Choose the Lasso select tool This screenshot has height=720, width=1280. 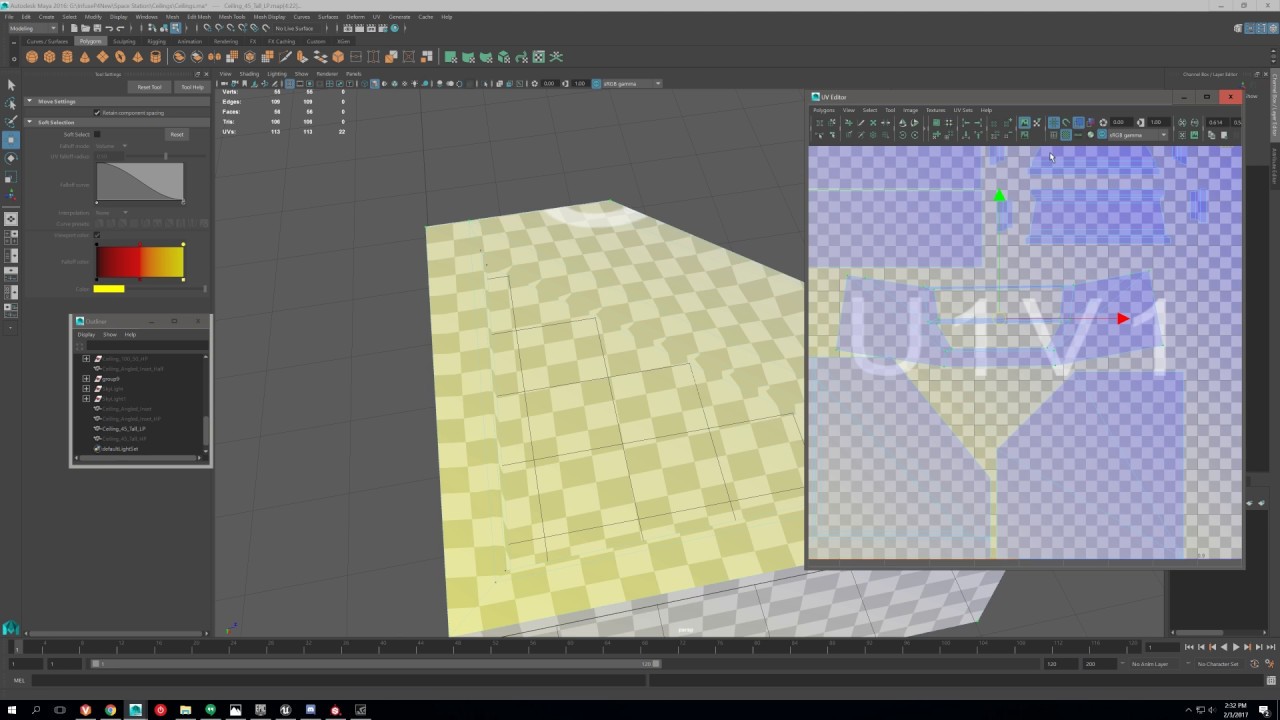[11, 103]
